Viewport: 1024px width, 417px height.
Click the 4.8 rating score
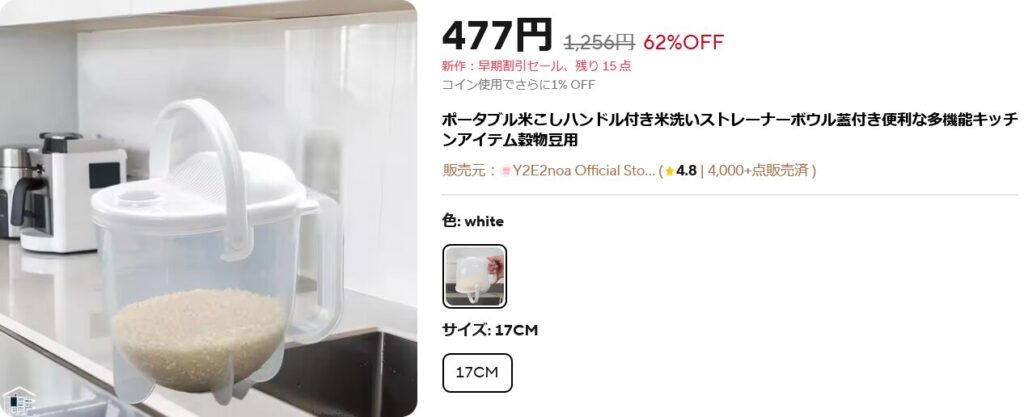point(686,171)
